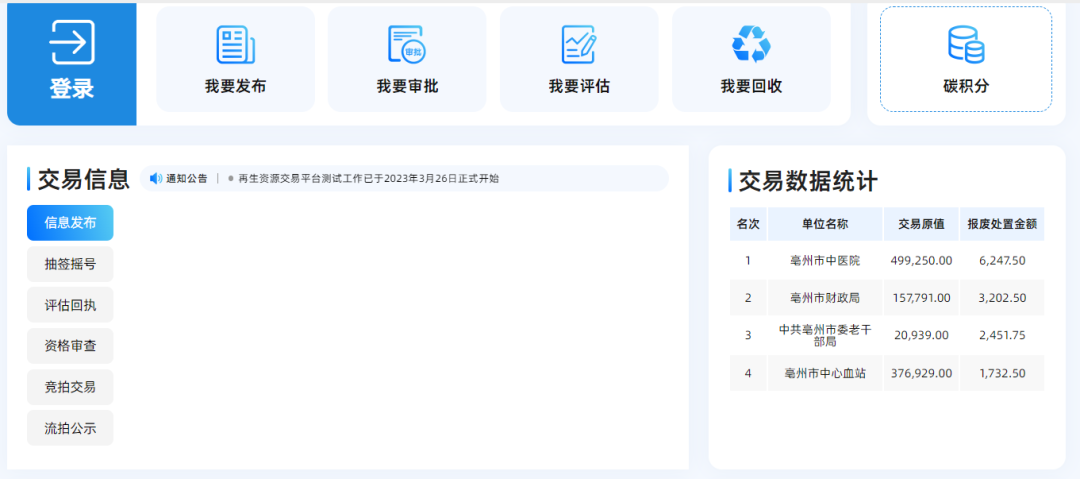Viewport: 1080px width, 479px height.
Task: Click the 报废处置金额 column header
Action: [1001, 224]
